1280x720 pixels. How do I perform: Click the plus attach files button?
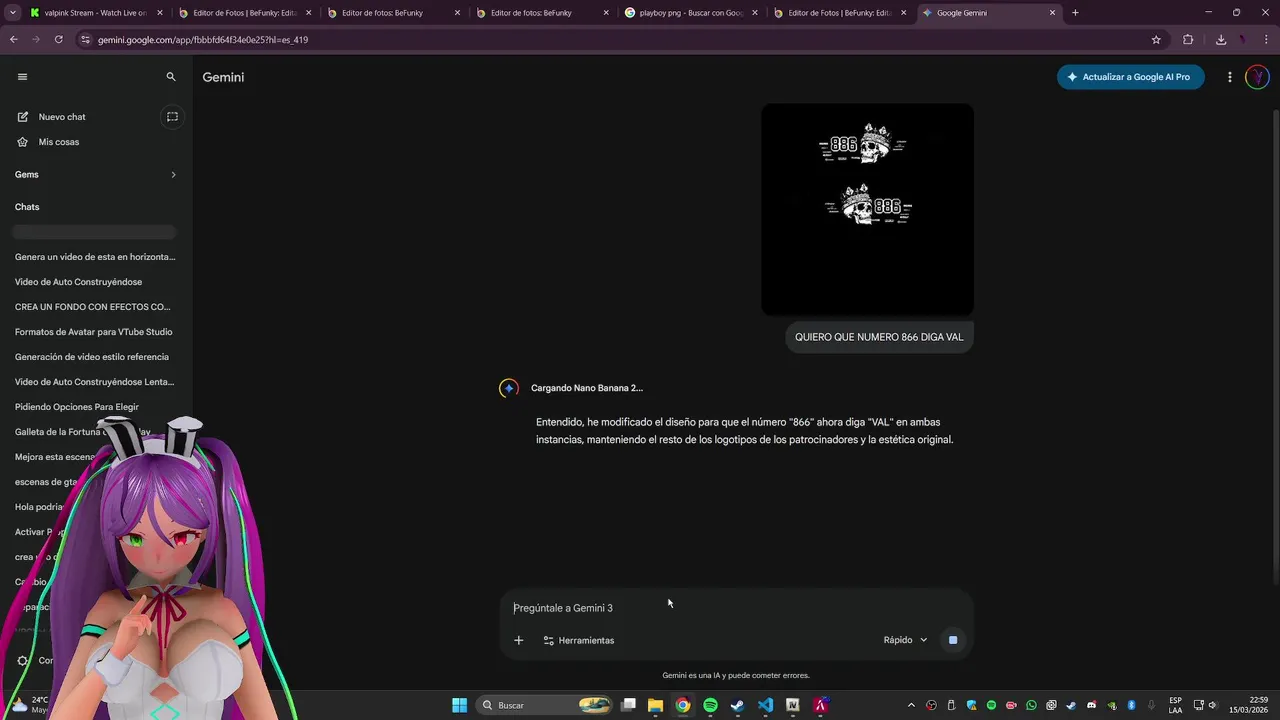pos(518,640)
